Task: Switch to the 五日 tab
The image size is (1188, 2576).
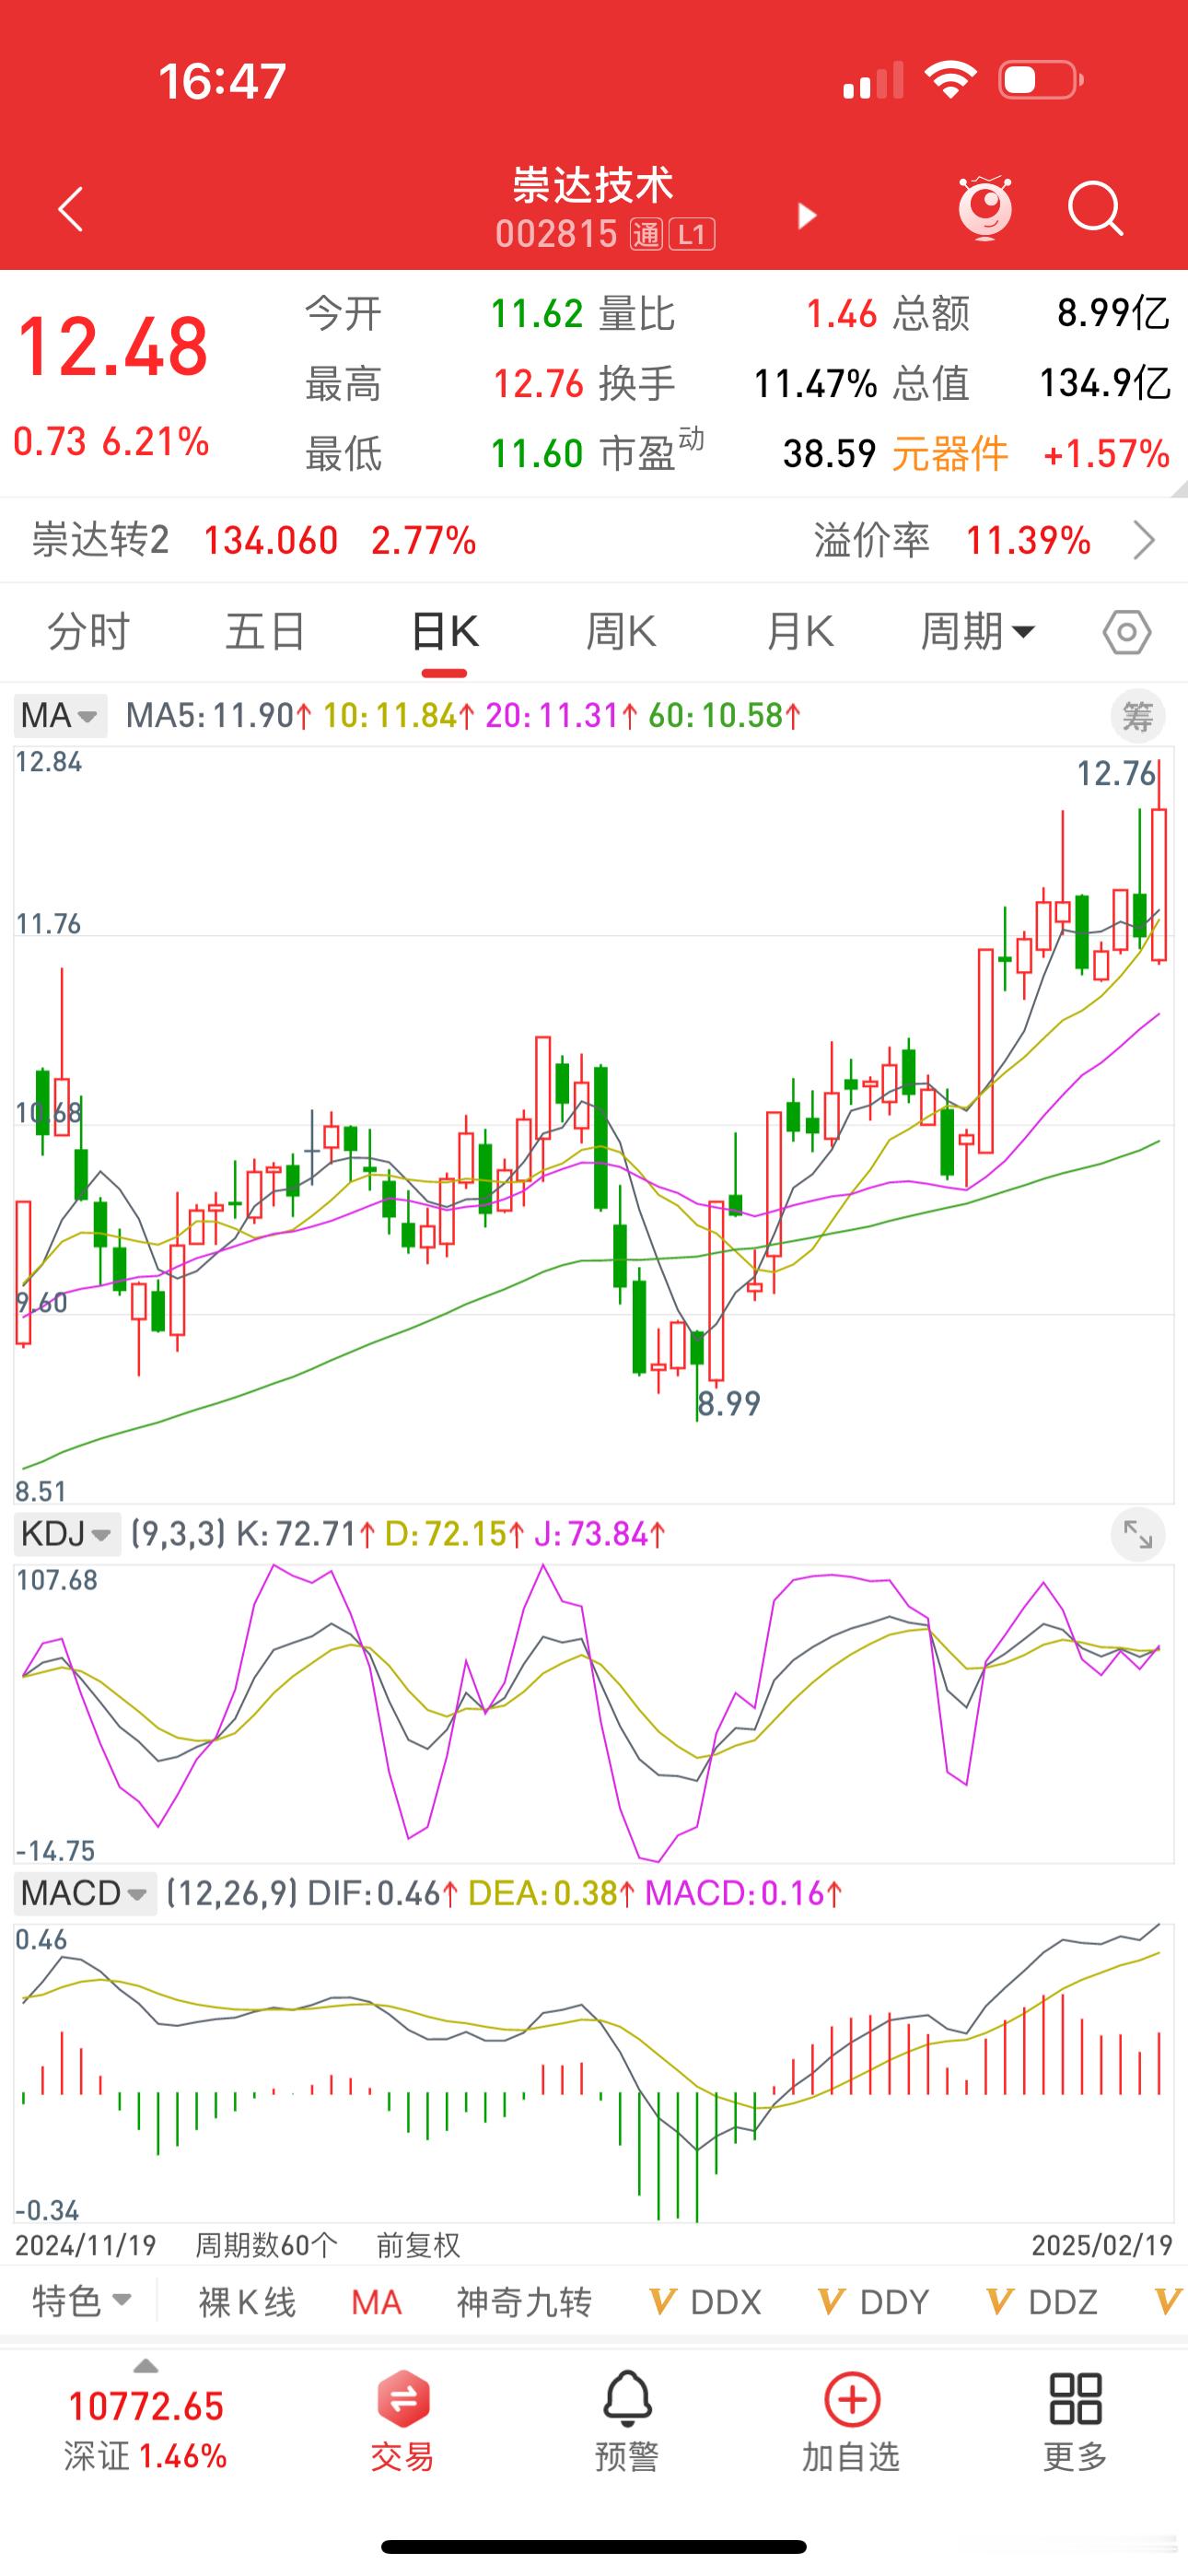Action: point(266,632)
